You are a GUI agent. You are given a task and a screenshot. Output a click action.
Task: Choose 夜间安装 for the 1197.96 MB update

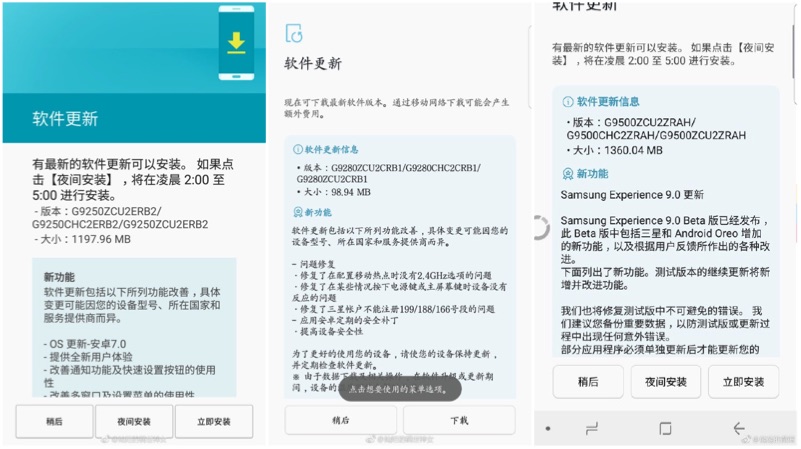133,421
